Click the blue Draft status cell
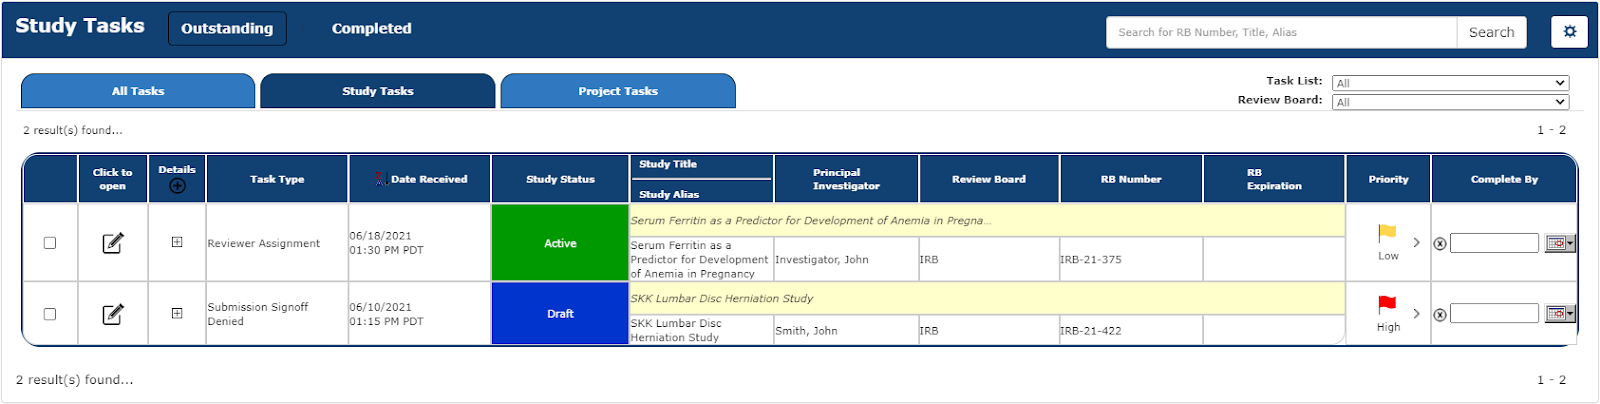This screenshot has height=404, width=1600. [x=560, y=313]
